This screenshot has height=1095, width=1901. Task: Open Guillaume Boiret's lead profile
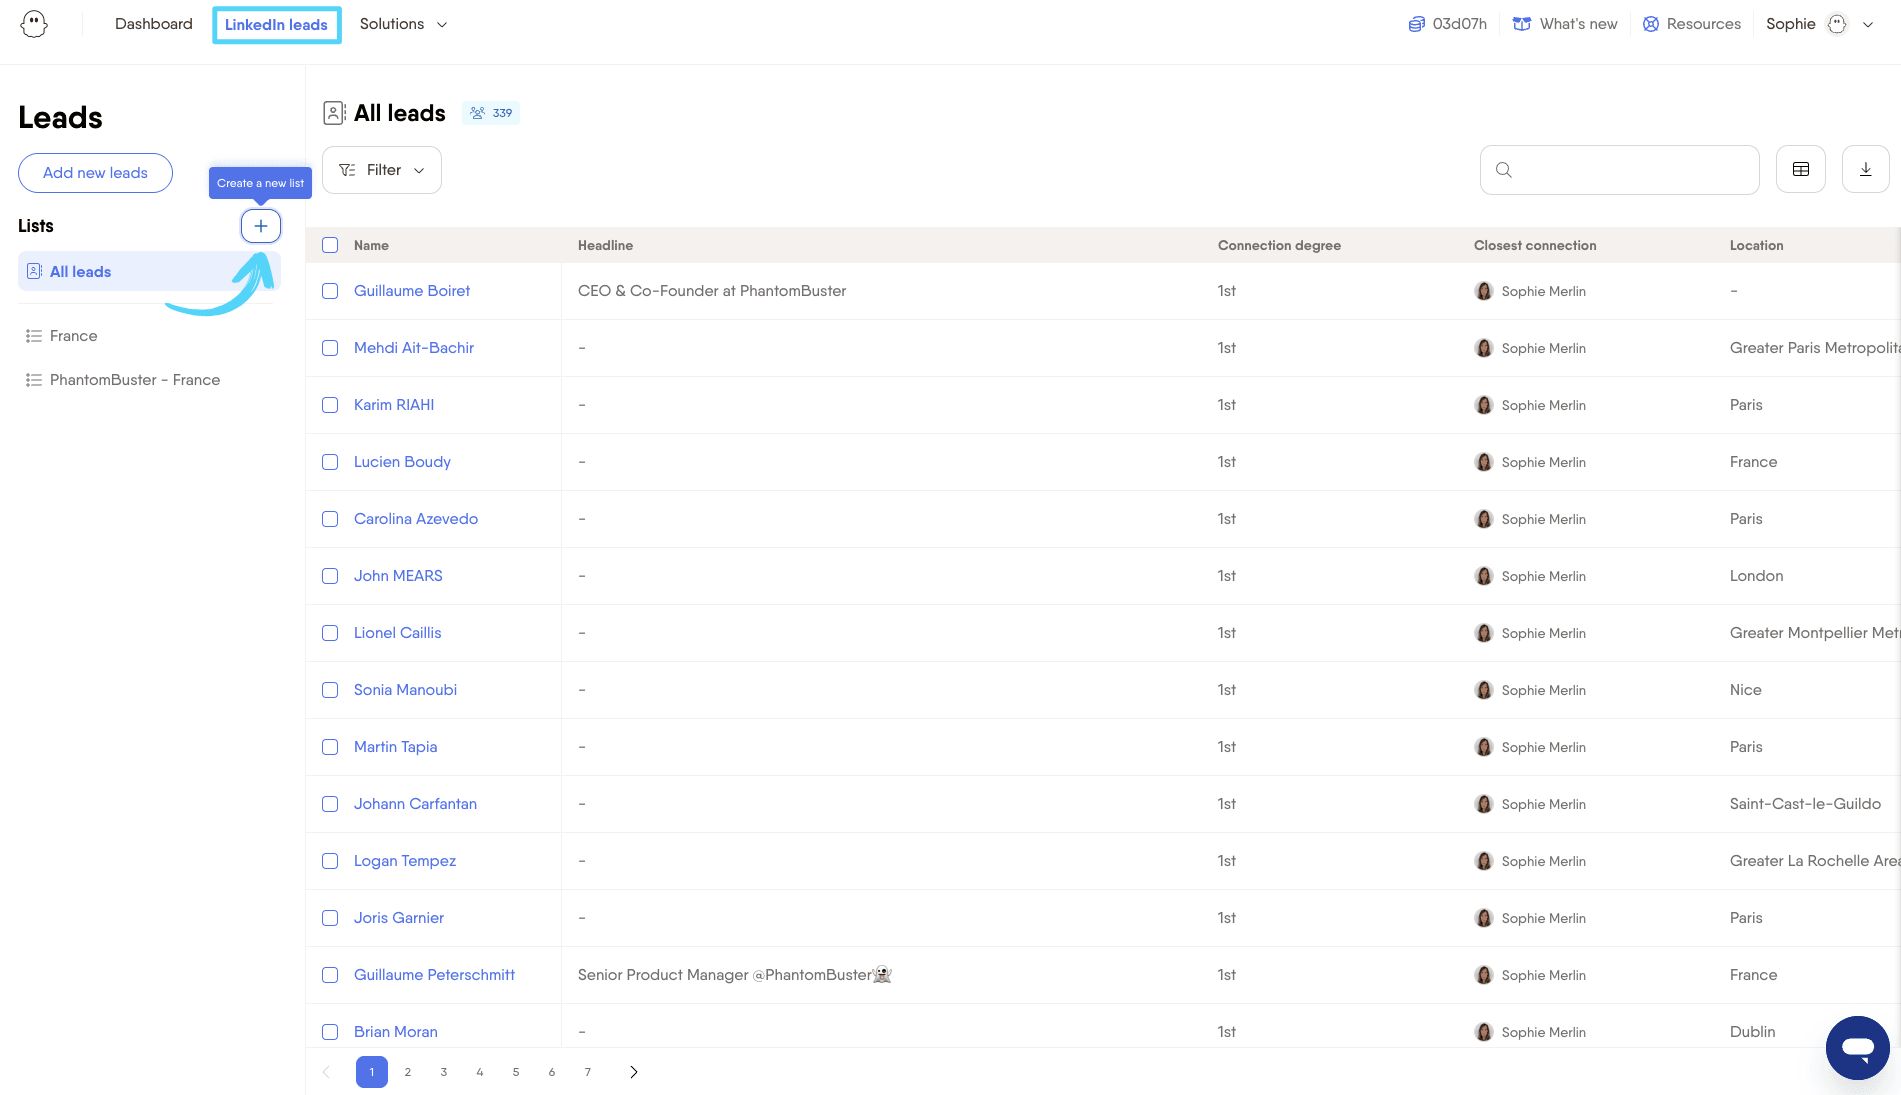[x=412, y=291]
